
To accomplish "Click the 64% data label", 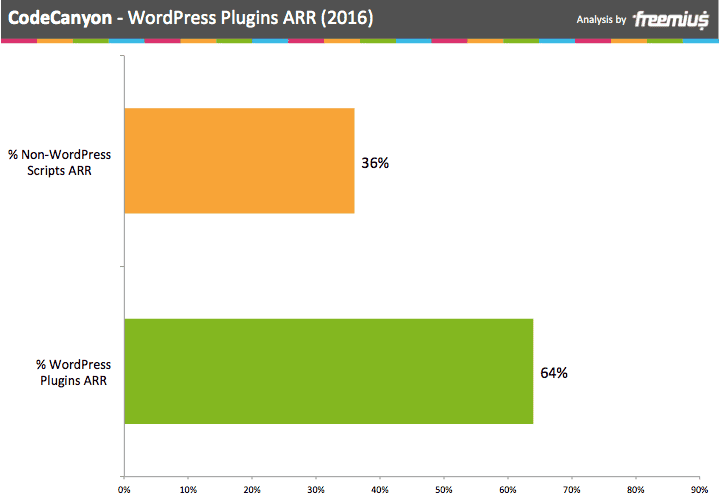I will pyautogui.click(x=554, y=373).
